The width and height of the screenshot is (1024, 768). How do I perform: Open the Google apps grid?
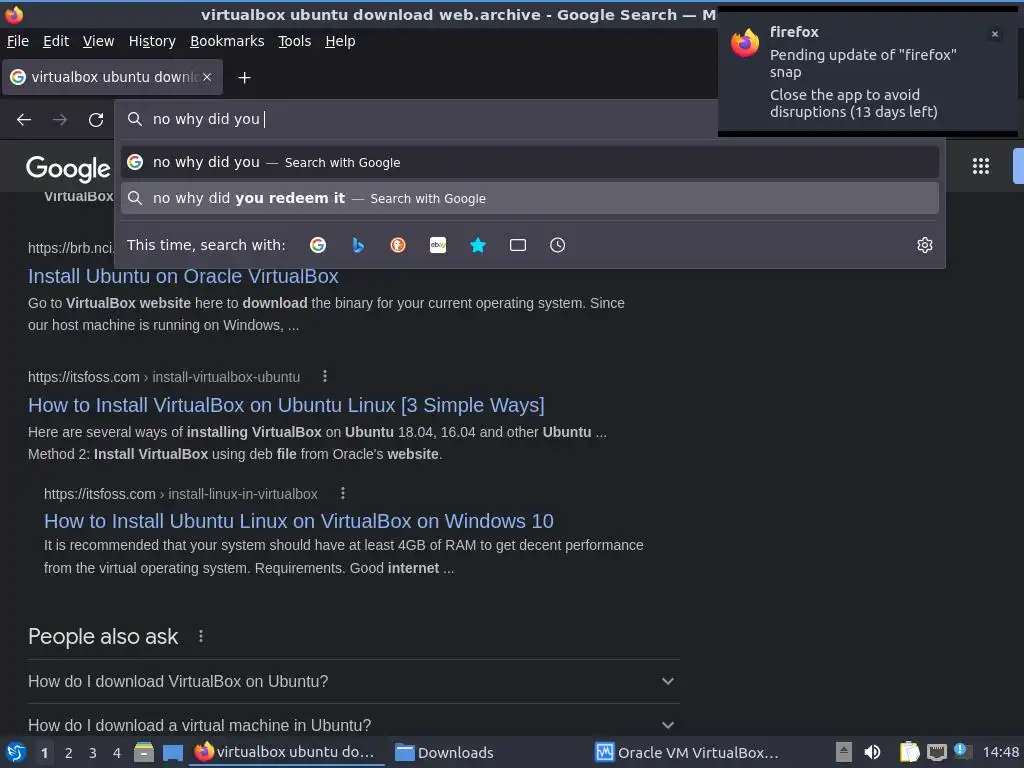tap(981, 166)
